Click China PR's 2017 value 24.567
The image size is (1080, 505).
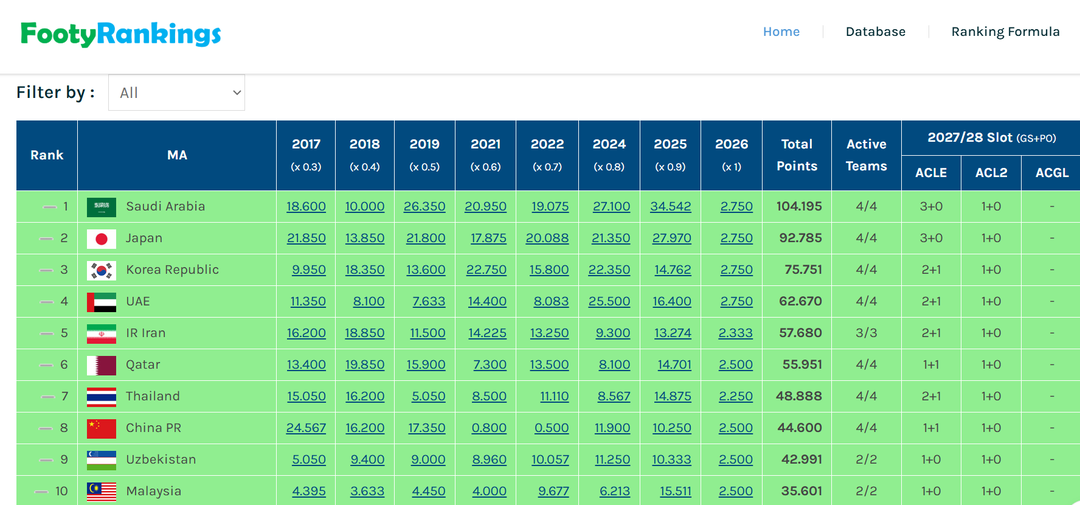[306, 428]
